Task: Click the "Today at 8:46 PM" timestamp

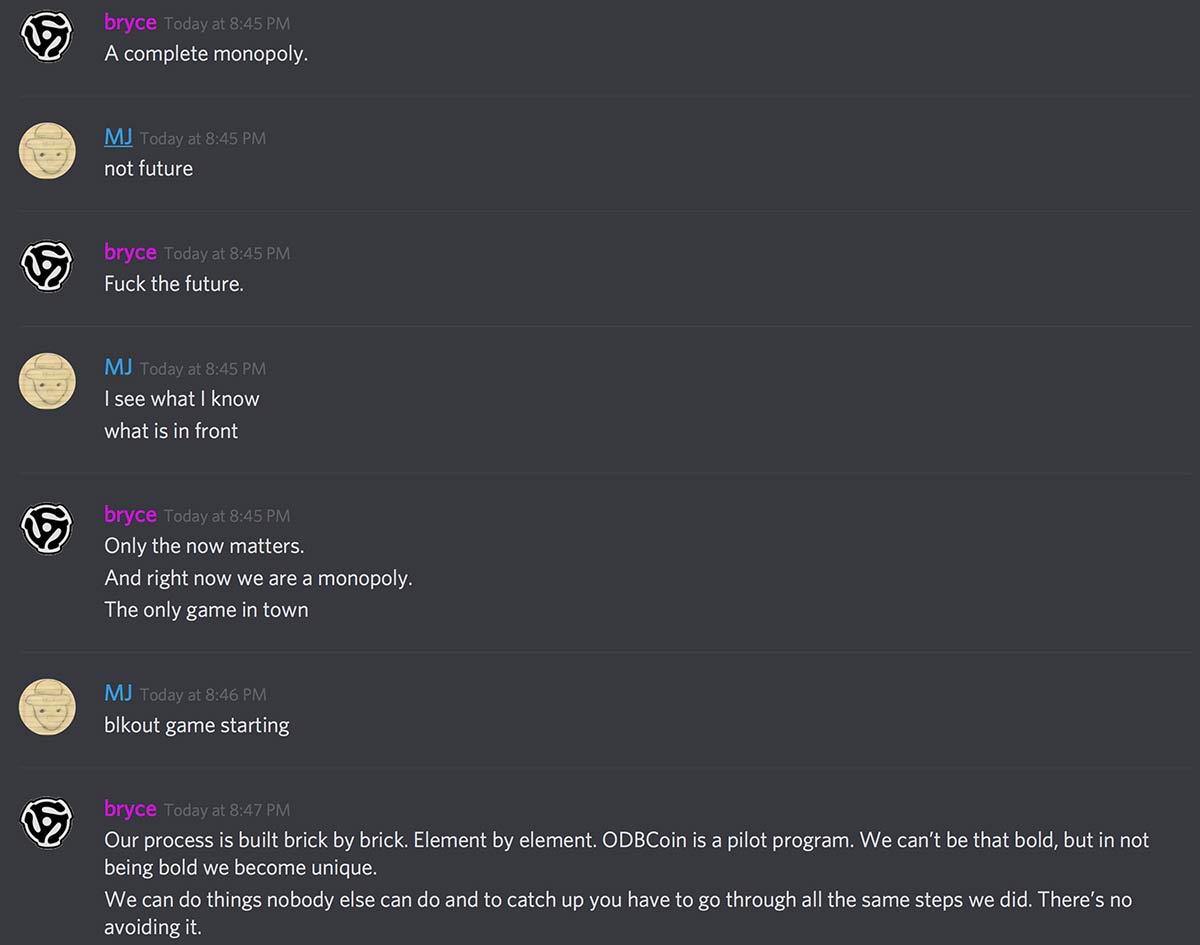Action: [x=203, y=694]
